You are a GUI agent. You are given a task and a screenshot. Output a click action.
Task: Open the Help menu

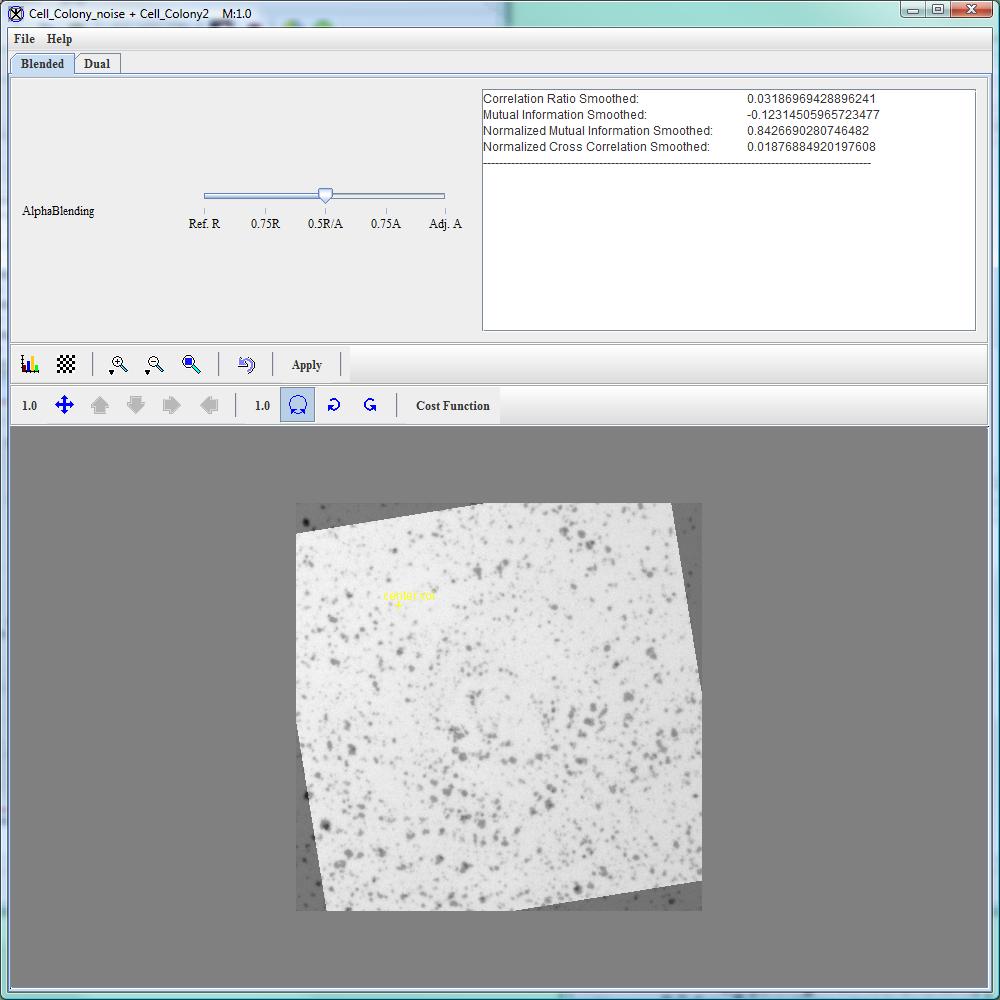[x=60, y=39]
